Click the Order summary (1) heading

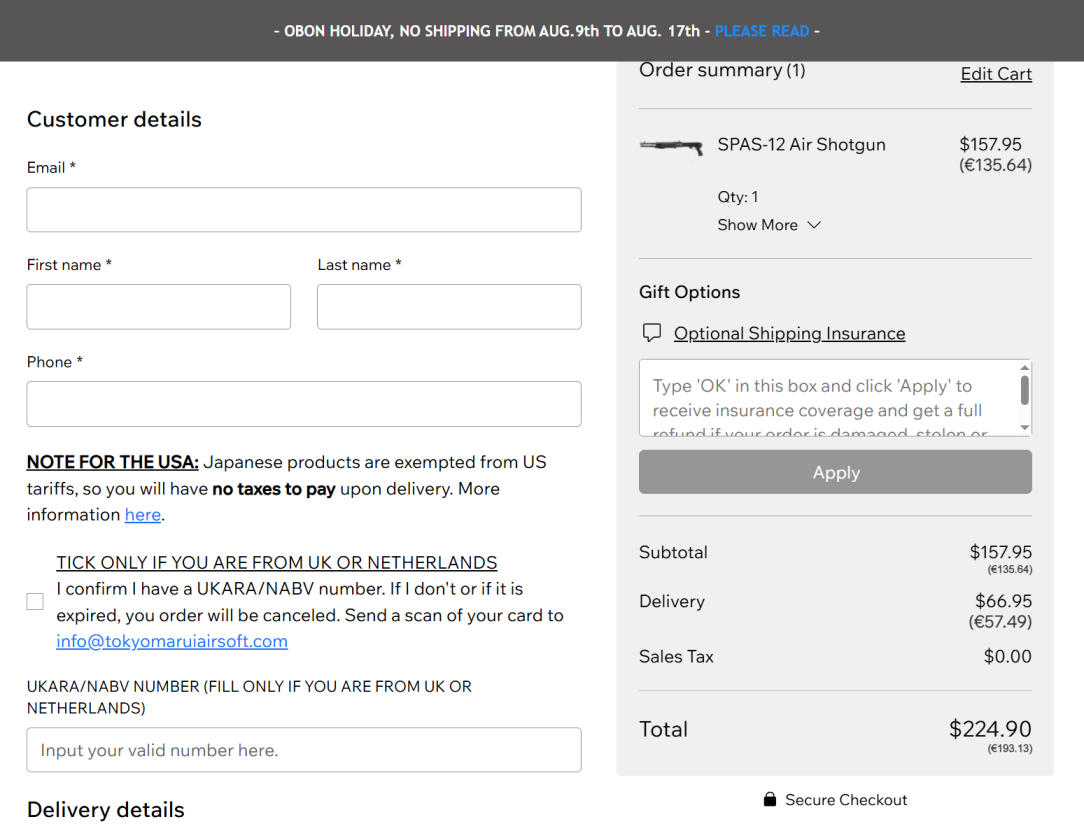tap(722, 71)
